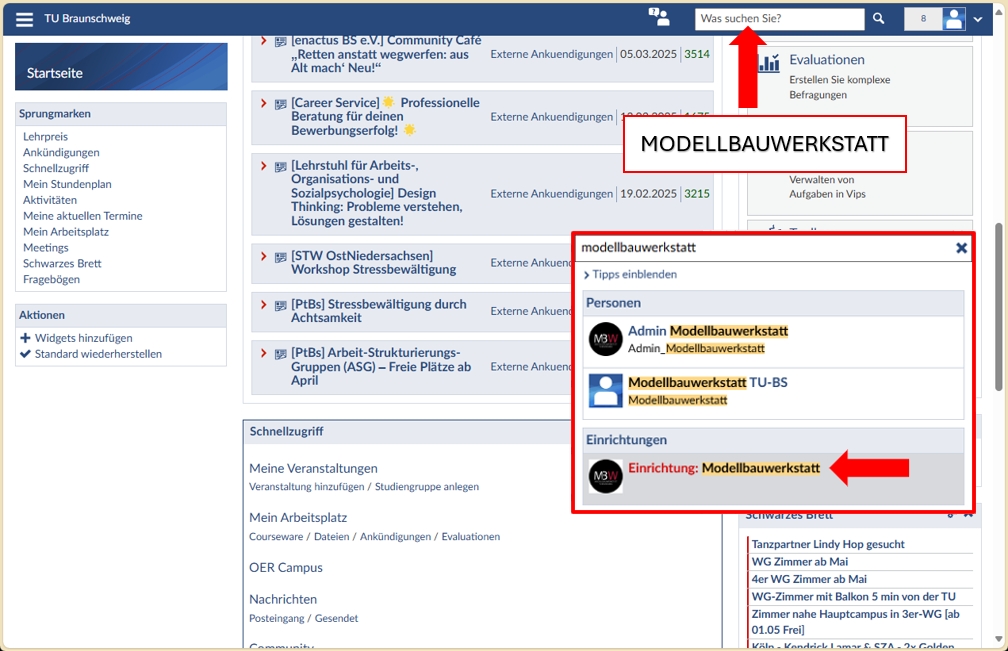Open '4er WG Zimmer ab Mai' posting
Image resolution: width=1008 pixels, height=651 pixels.
pyautogui.click(x=809, y=579)
